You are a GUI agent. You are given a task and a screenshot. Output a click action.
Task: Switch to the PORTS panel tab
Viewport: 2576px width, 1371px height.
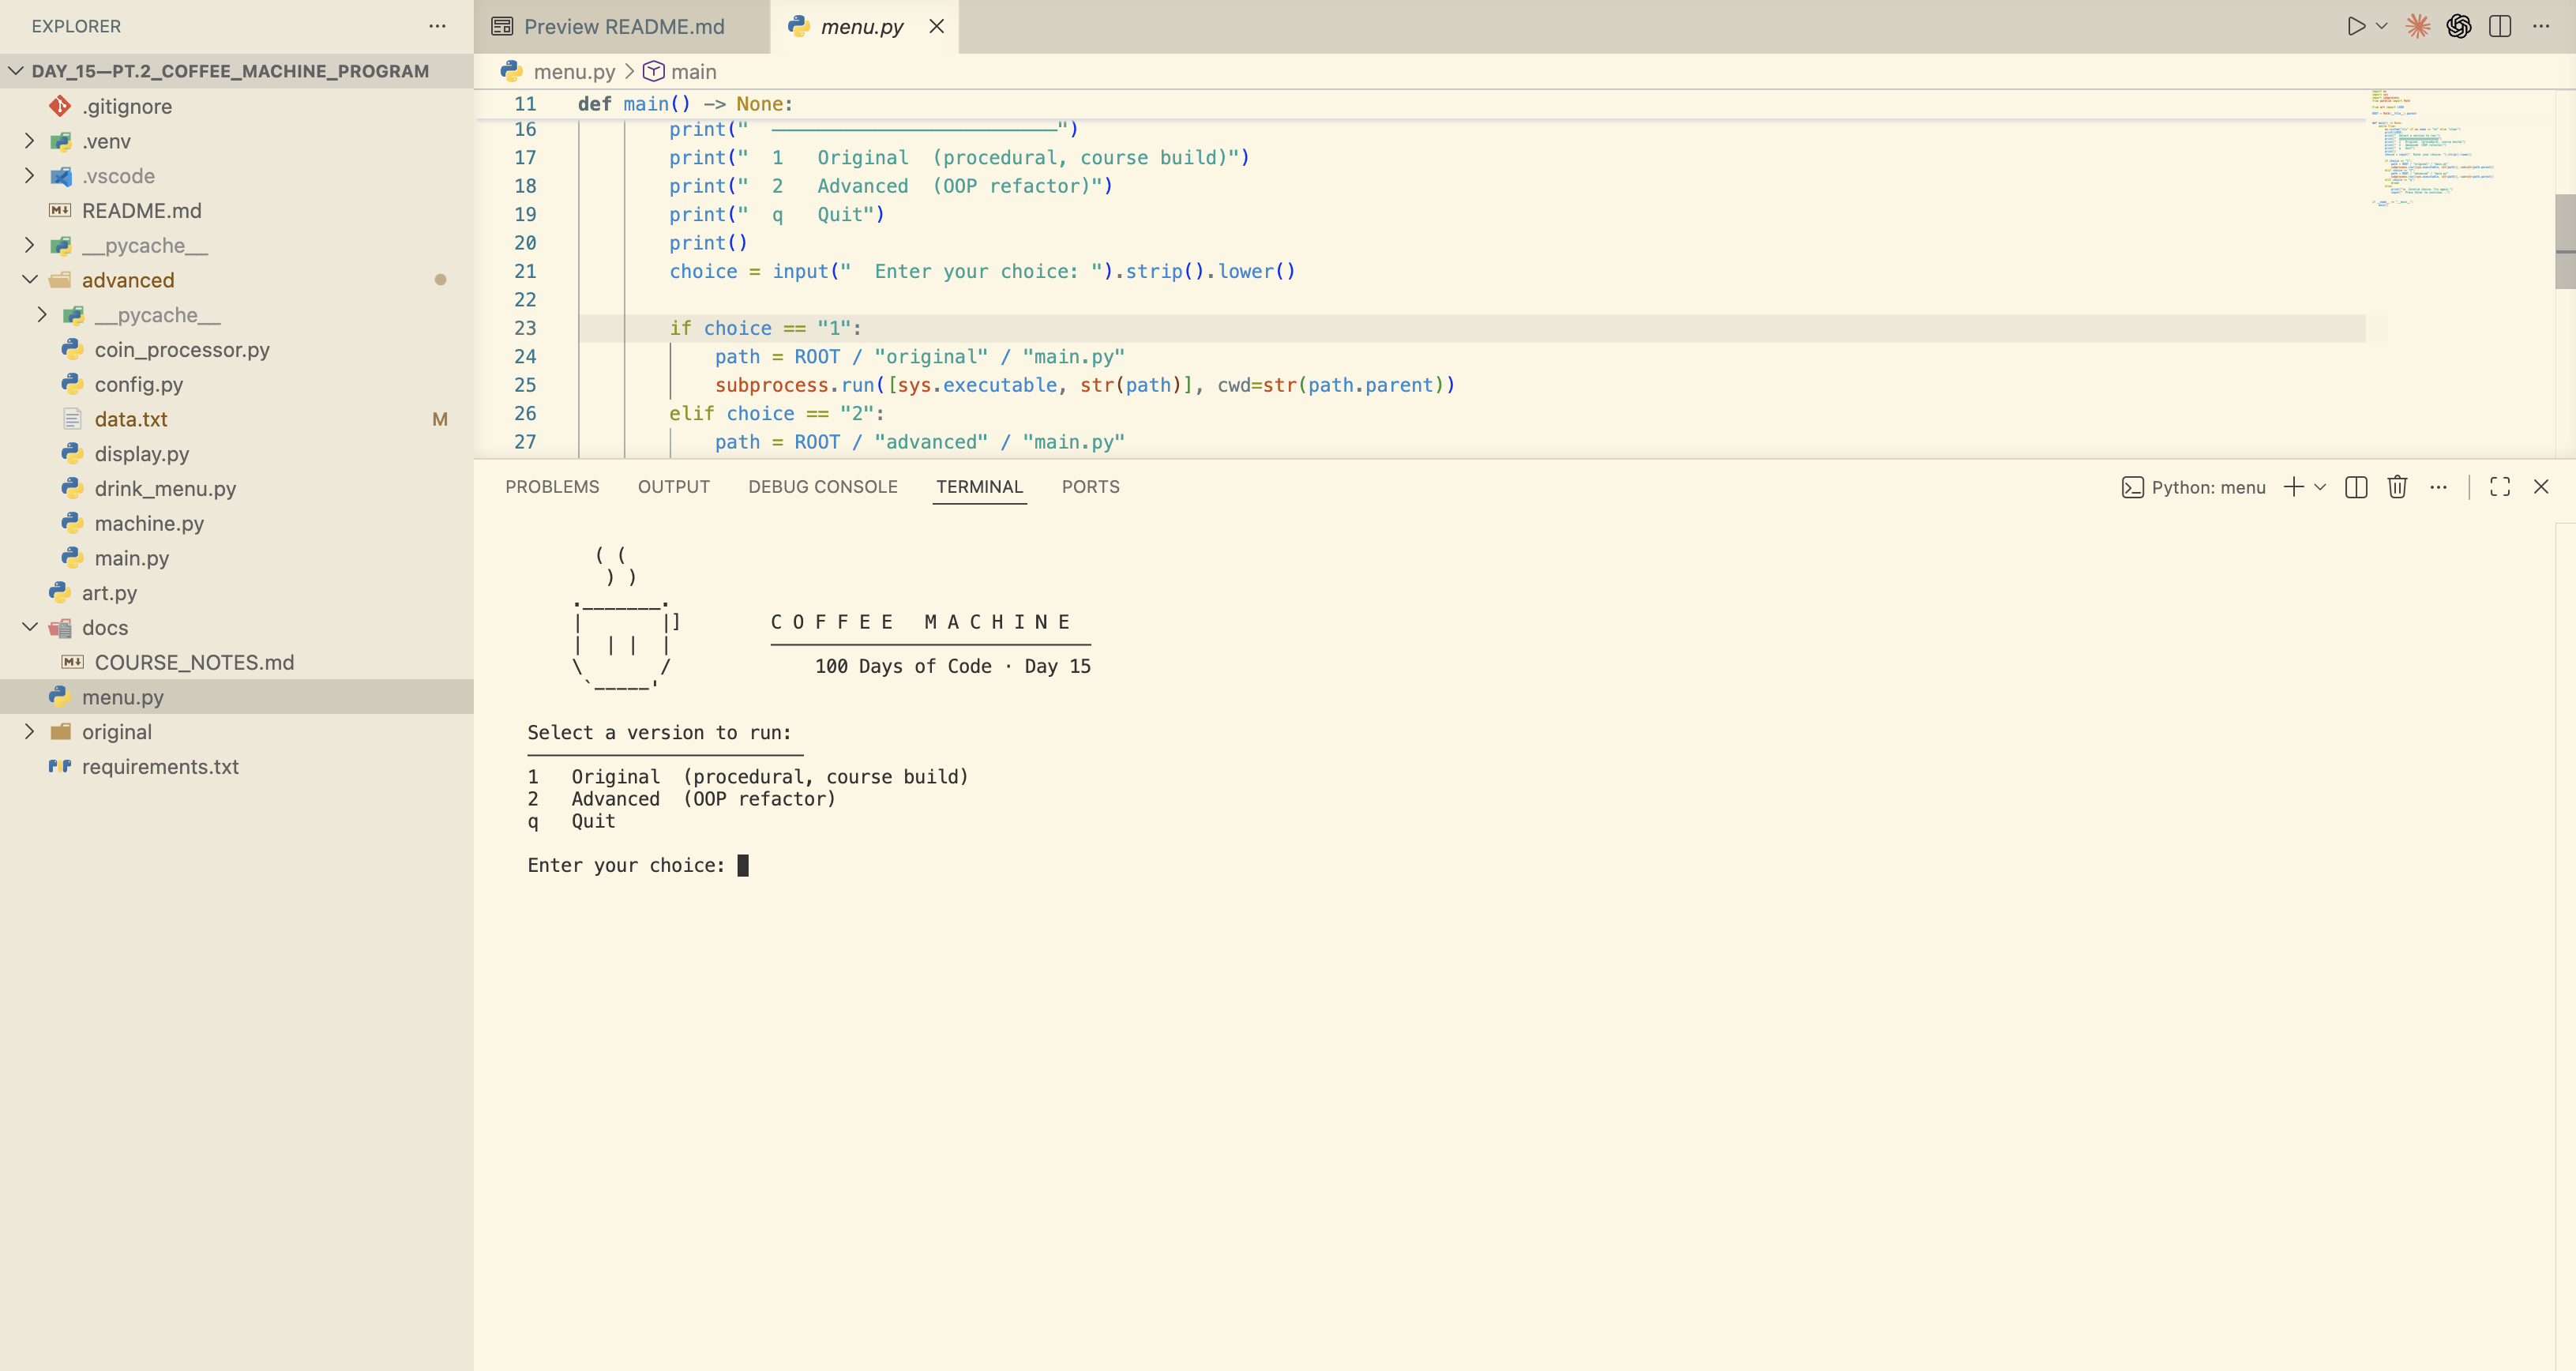tap(1090, 487)
